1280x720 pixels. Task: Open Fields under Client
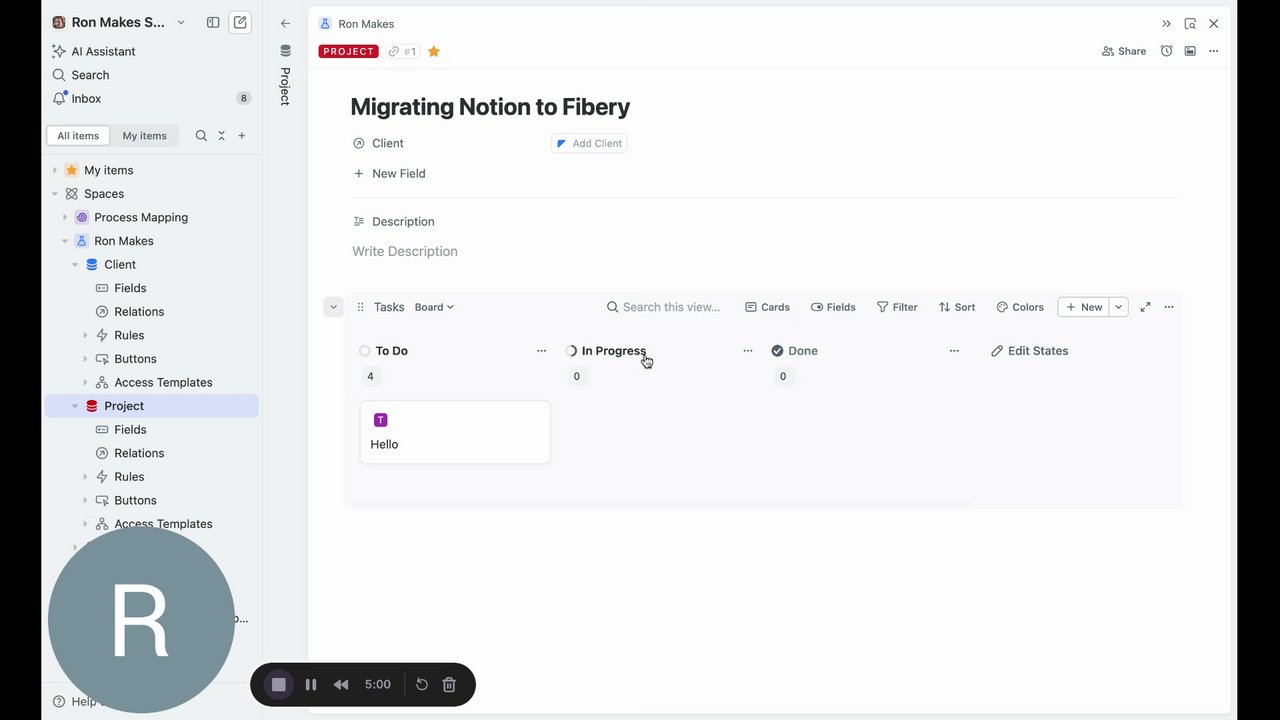(x=130, y=288)
